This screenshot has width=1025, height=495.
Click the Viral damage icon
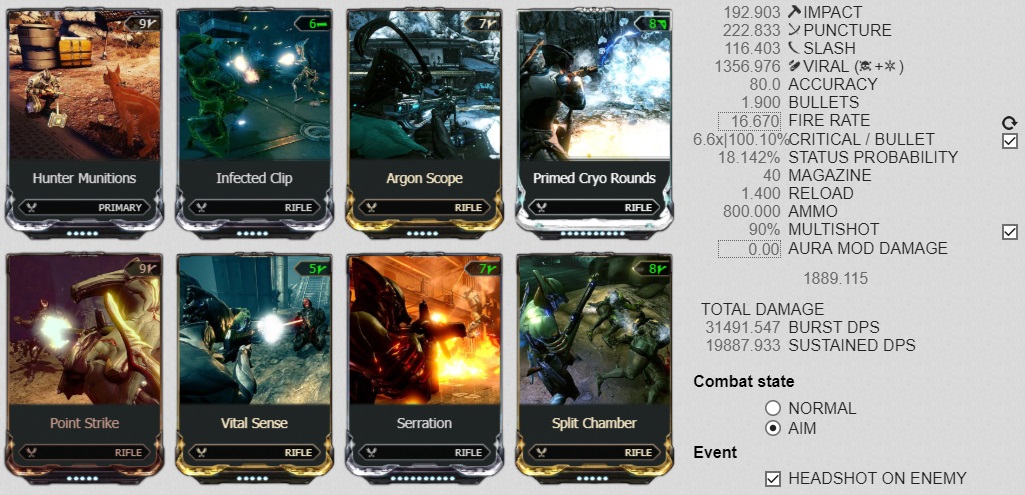(x=794, y=66)
